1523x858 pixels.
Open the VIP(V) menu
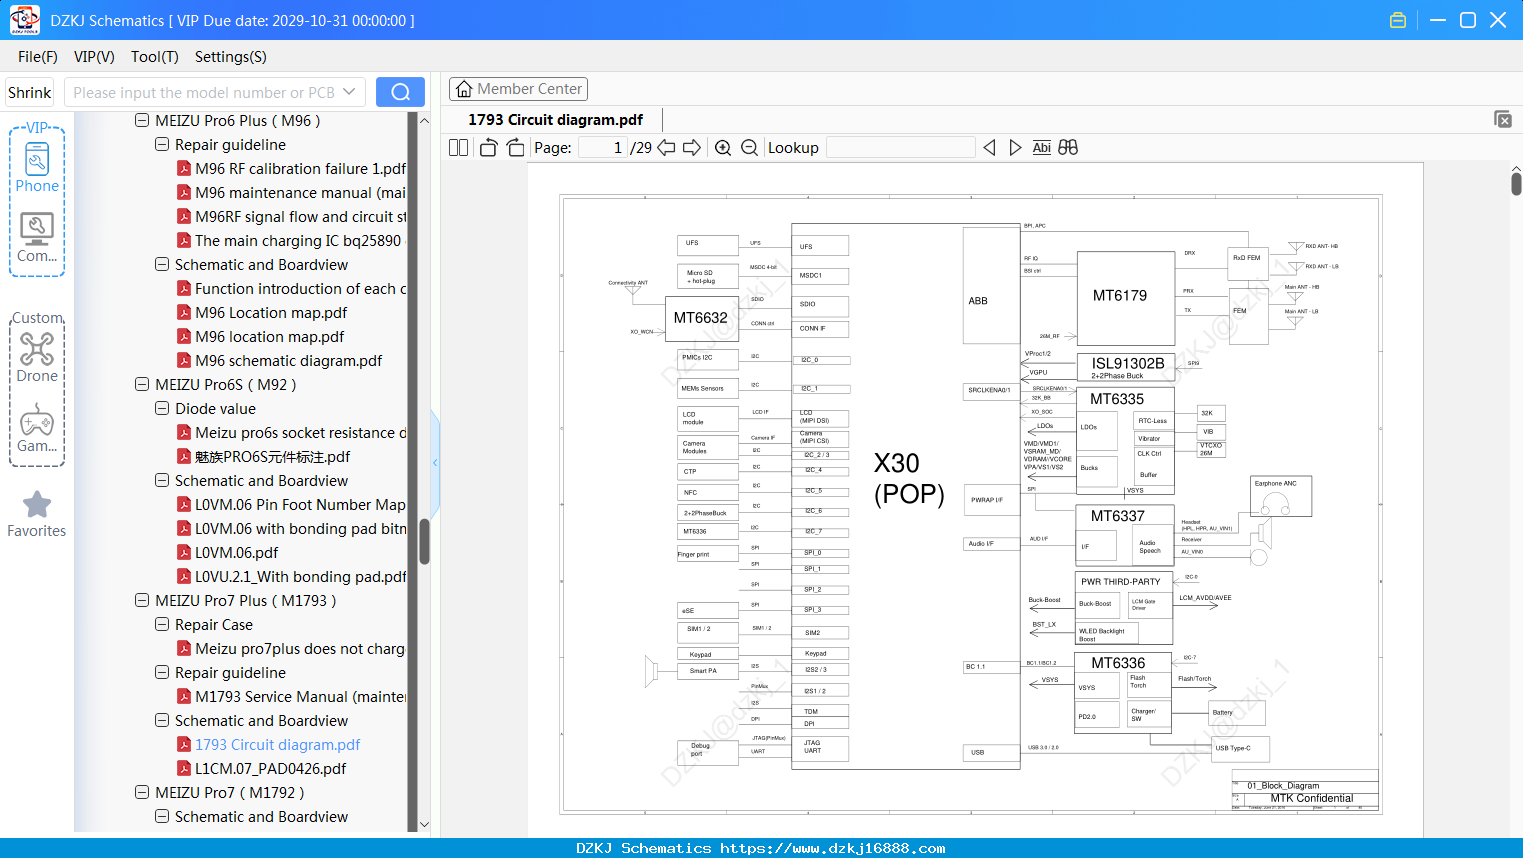(94, 57)
